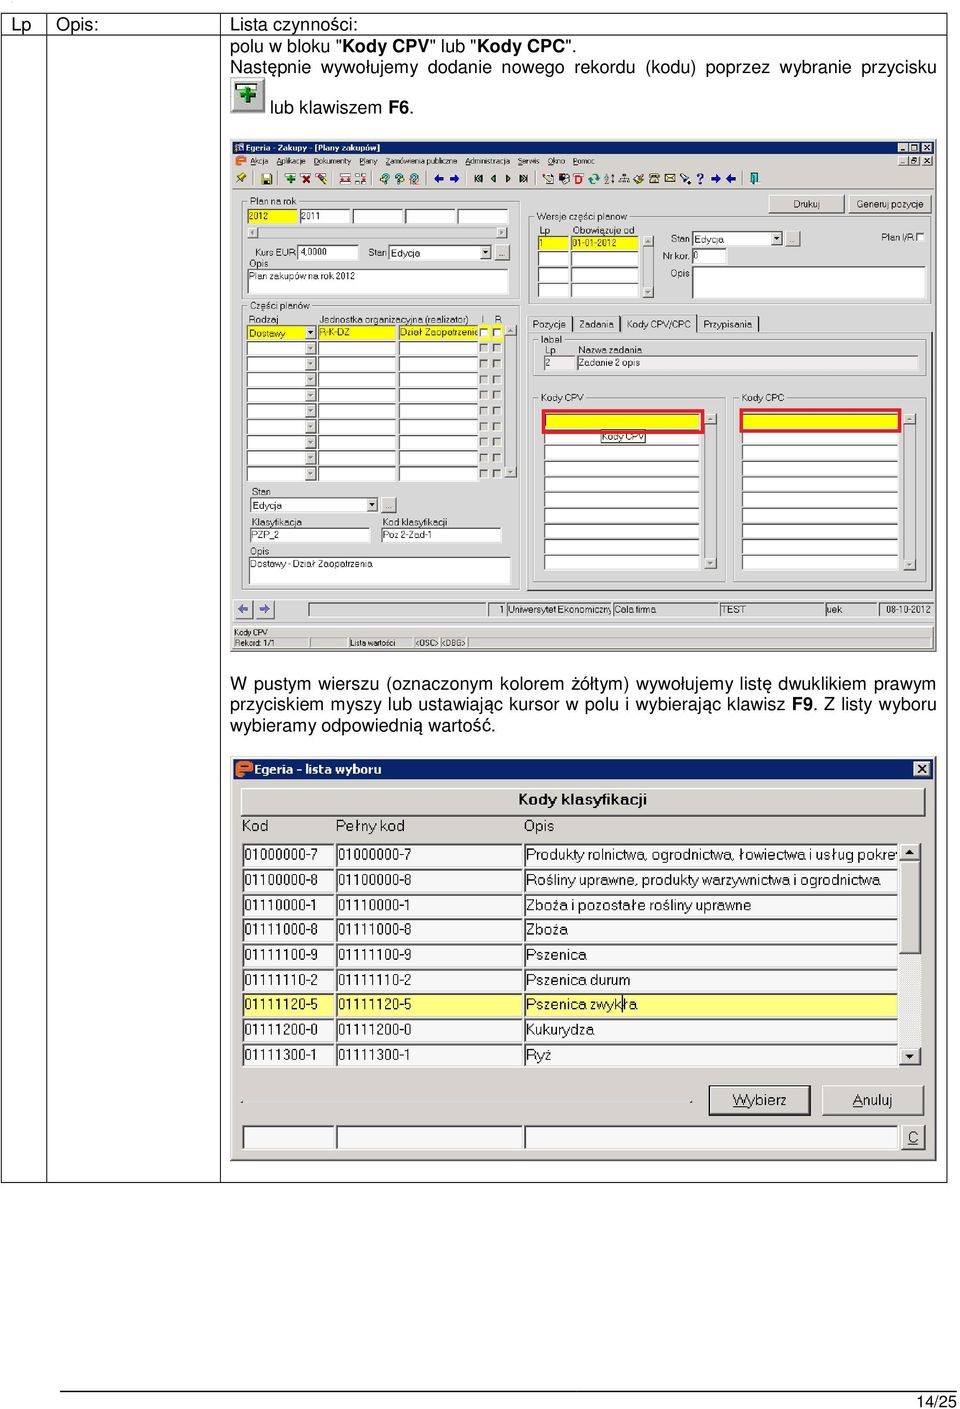Screen dimensions: 960x1409
Task: Click the question mark help icon
Action: click(x=700, y=179)
